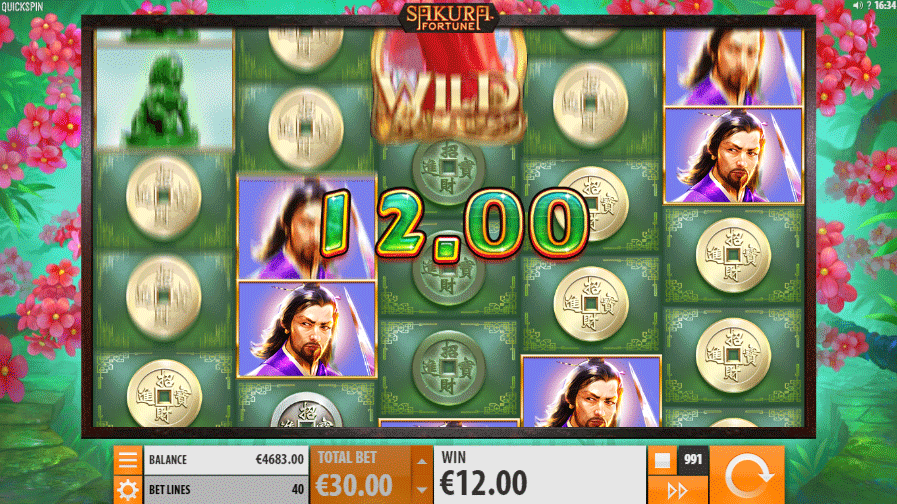
Task: Click the big 12.00 win amount overlay
Action: [455, 224]
